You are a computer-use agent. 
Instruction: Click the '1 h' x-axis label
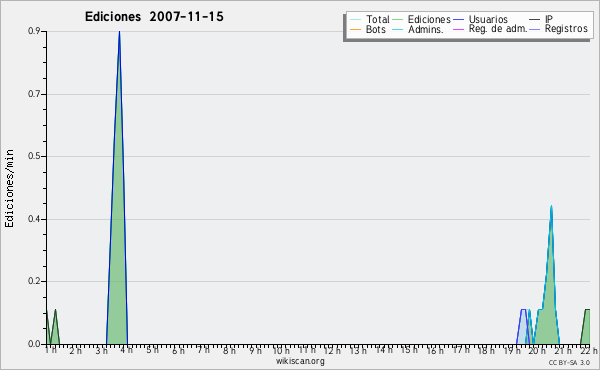click(51, 350)
